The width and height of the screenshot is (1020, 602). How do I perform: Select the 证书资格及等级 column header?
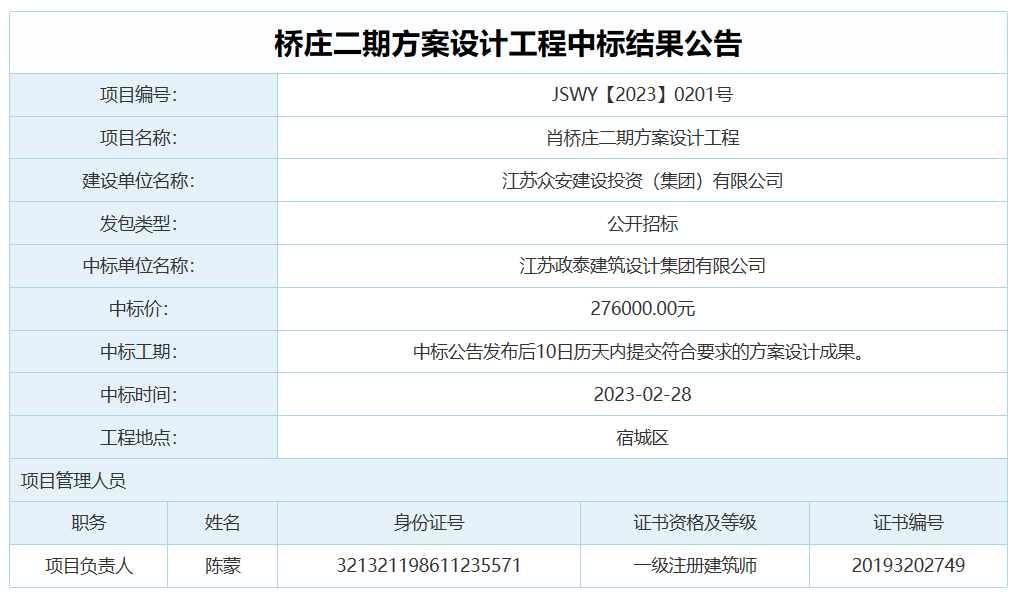695,523
